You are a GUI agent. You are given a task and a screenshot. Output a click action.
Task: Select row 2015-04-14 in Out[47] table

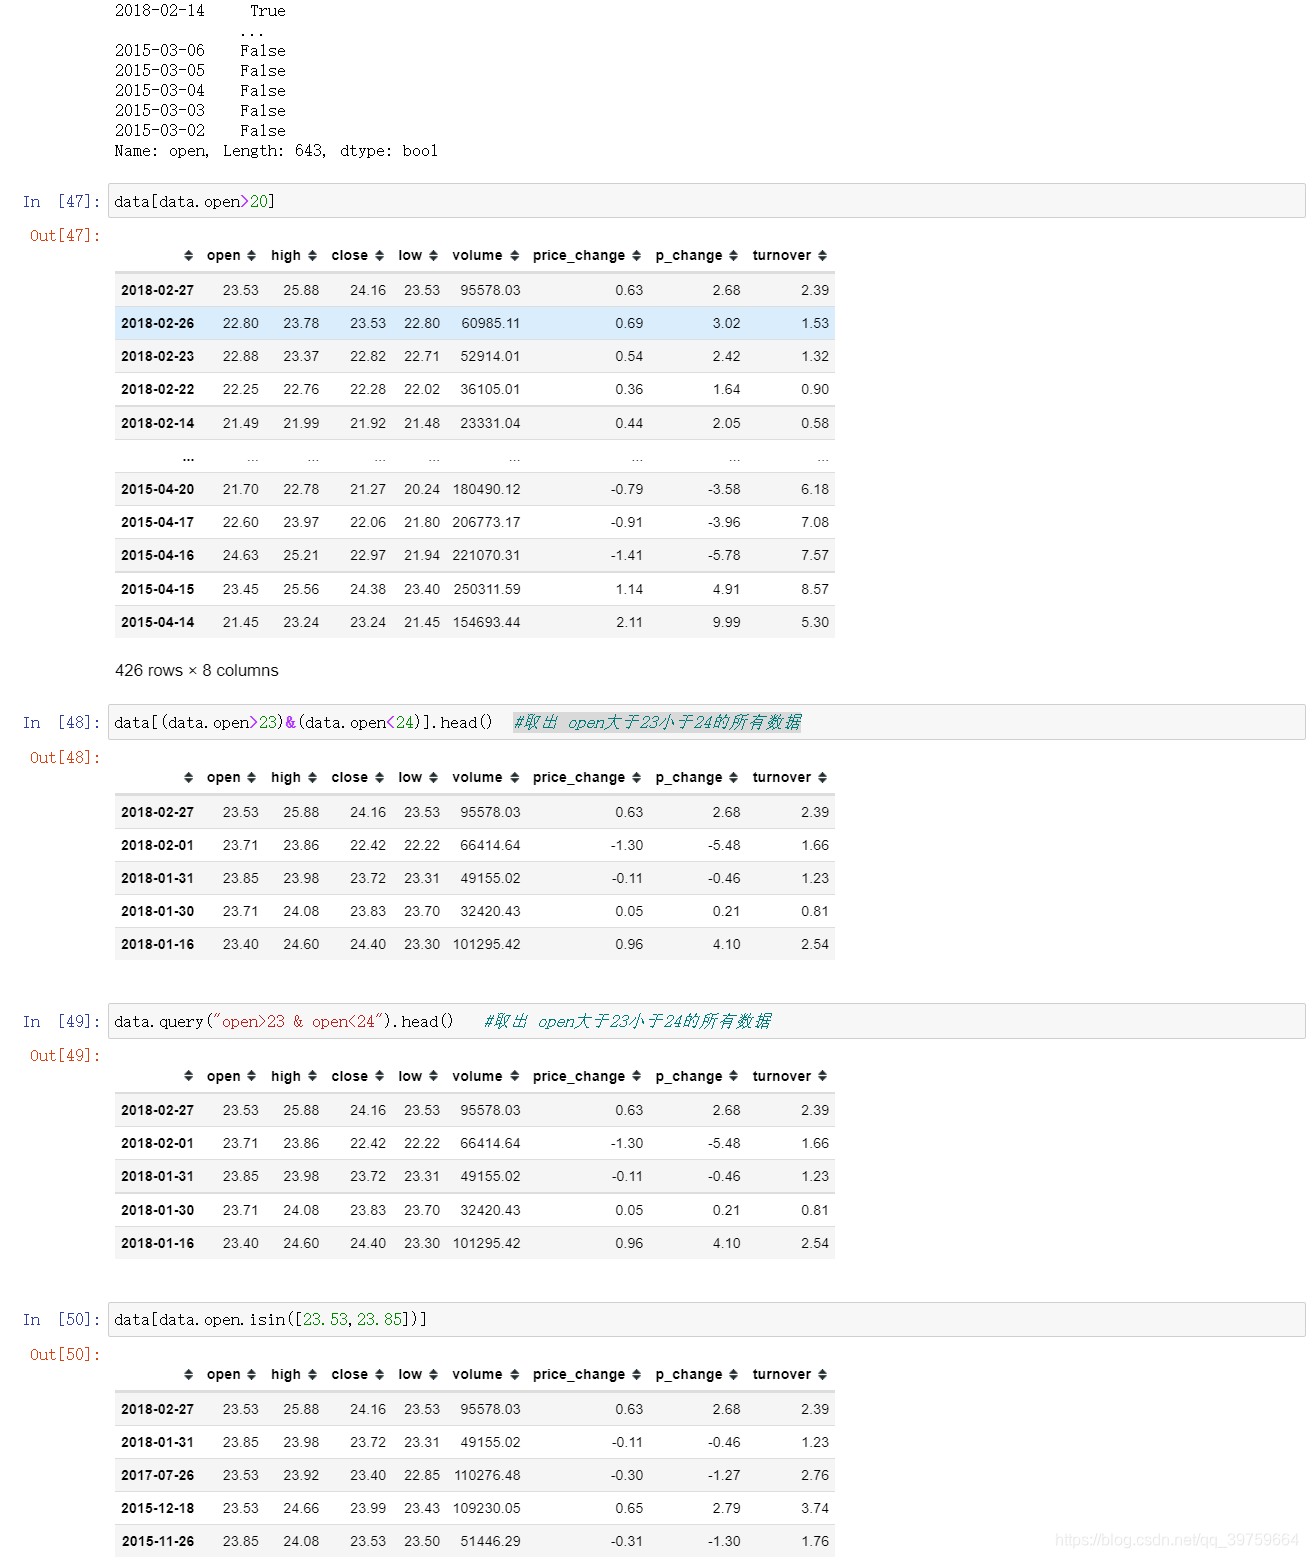click(x=474, y=622)
